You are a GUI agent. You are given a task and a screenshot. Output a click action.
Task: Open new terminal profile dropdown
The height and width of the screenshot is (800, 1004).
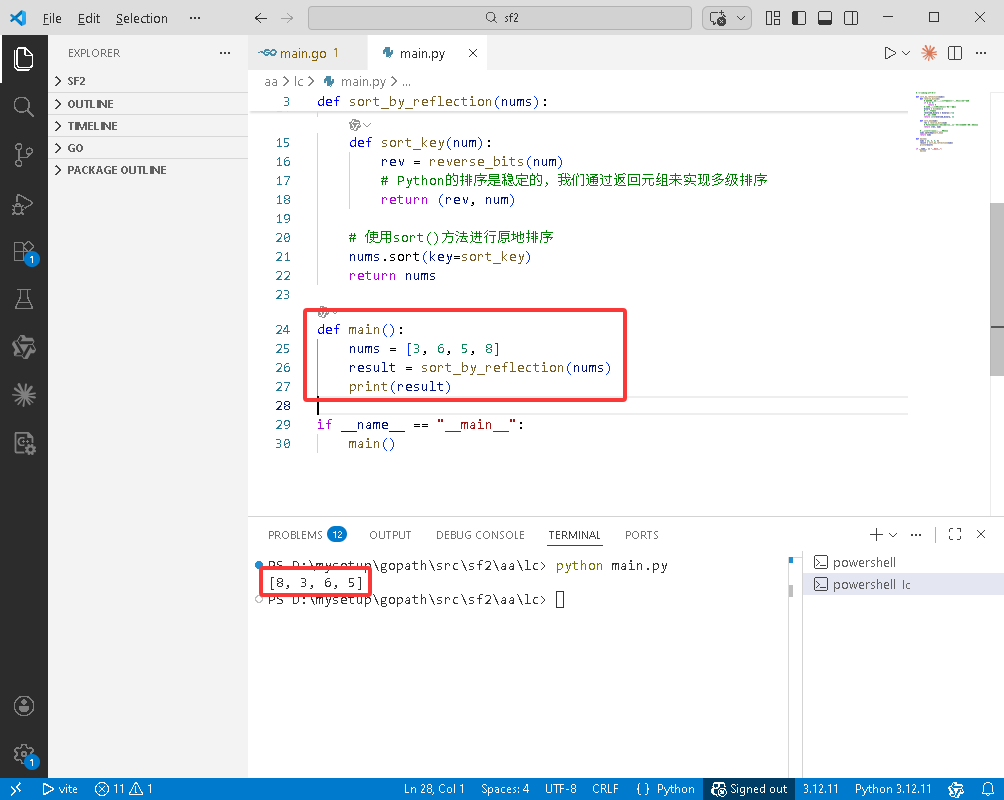893,534
